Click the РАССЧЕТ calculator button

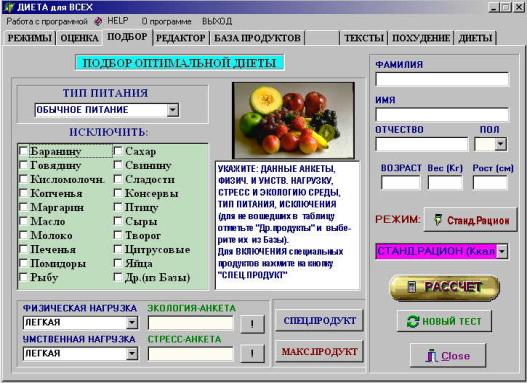[x=444, y=288]
